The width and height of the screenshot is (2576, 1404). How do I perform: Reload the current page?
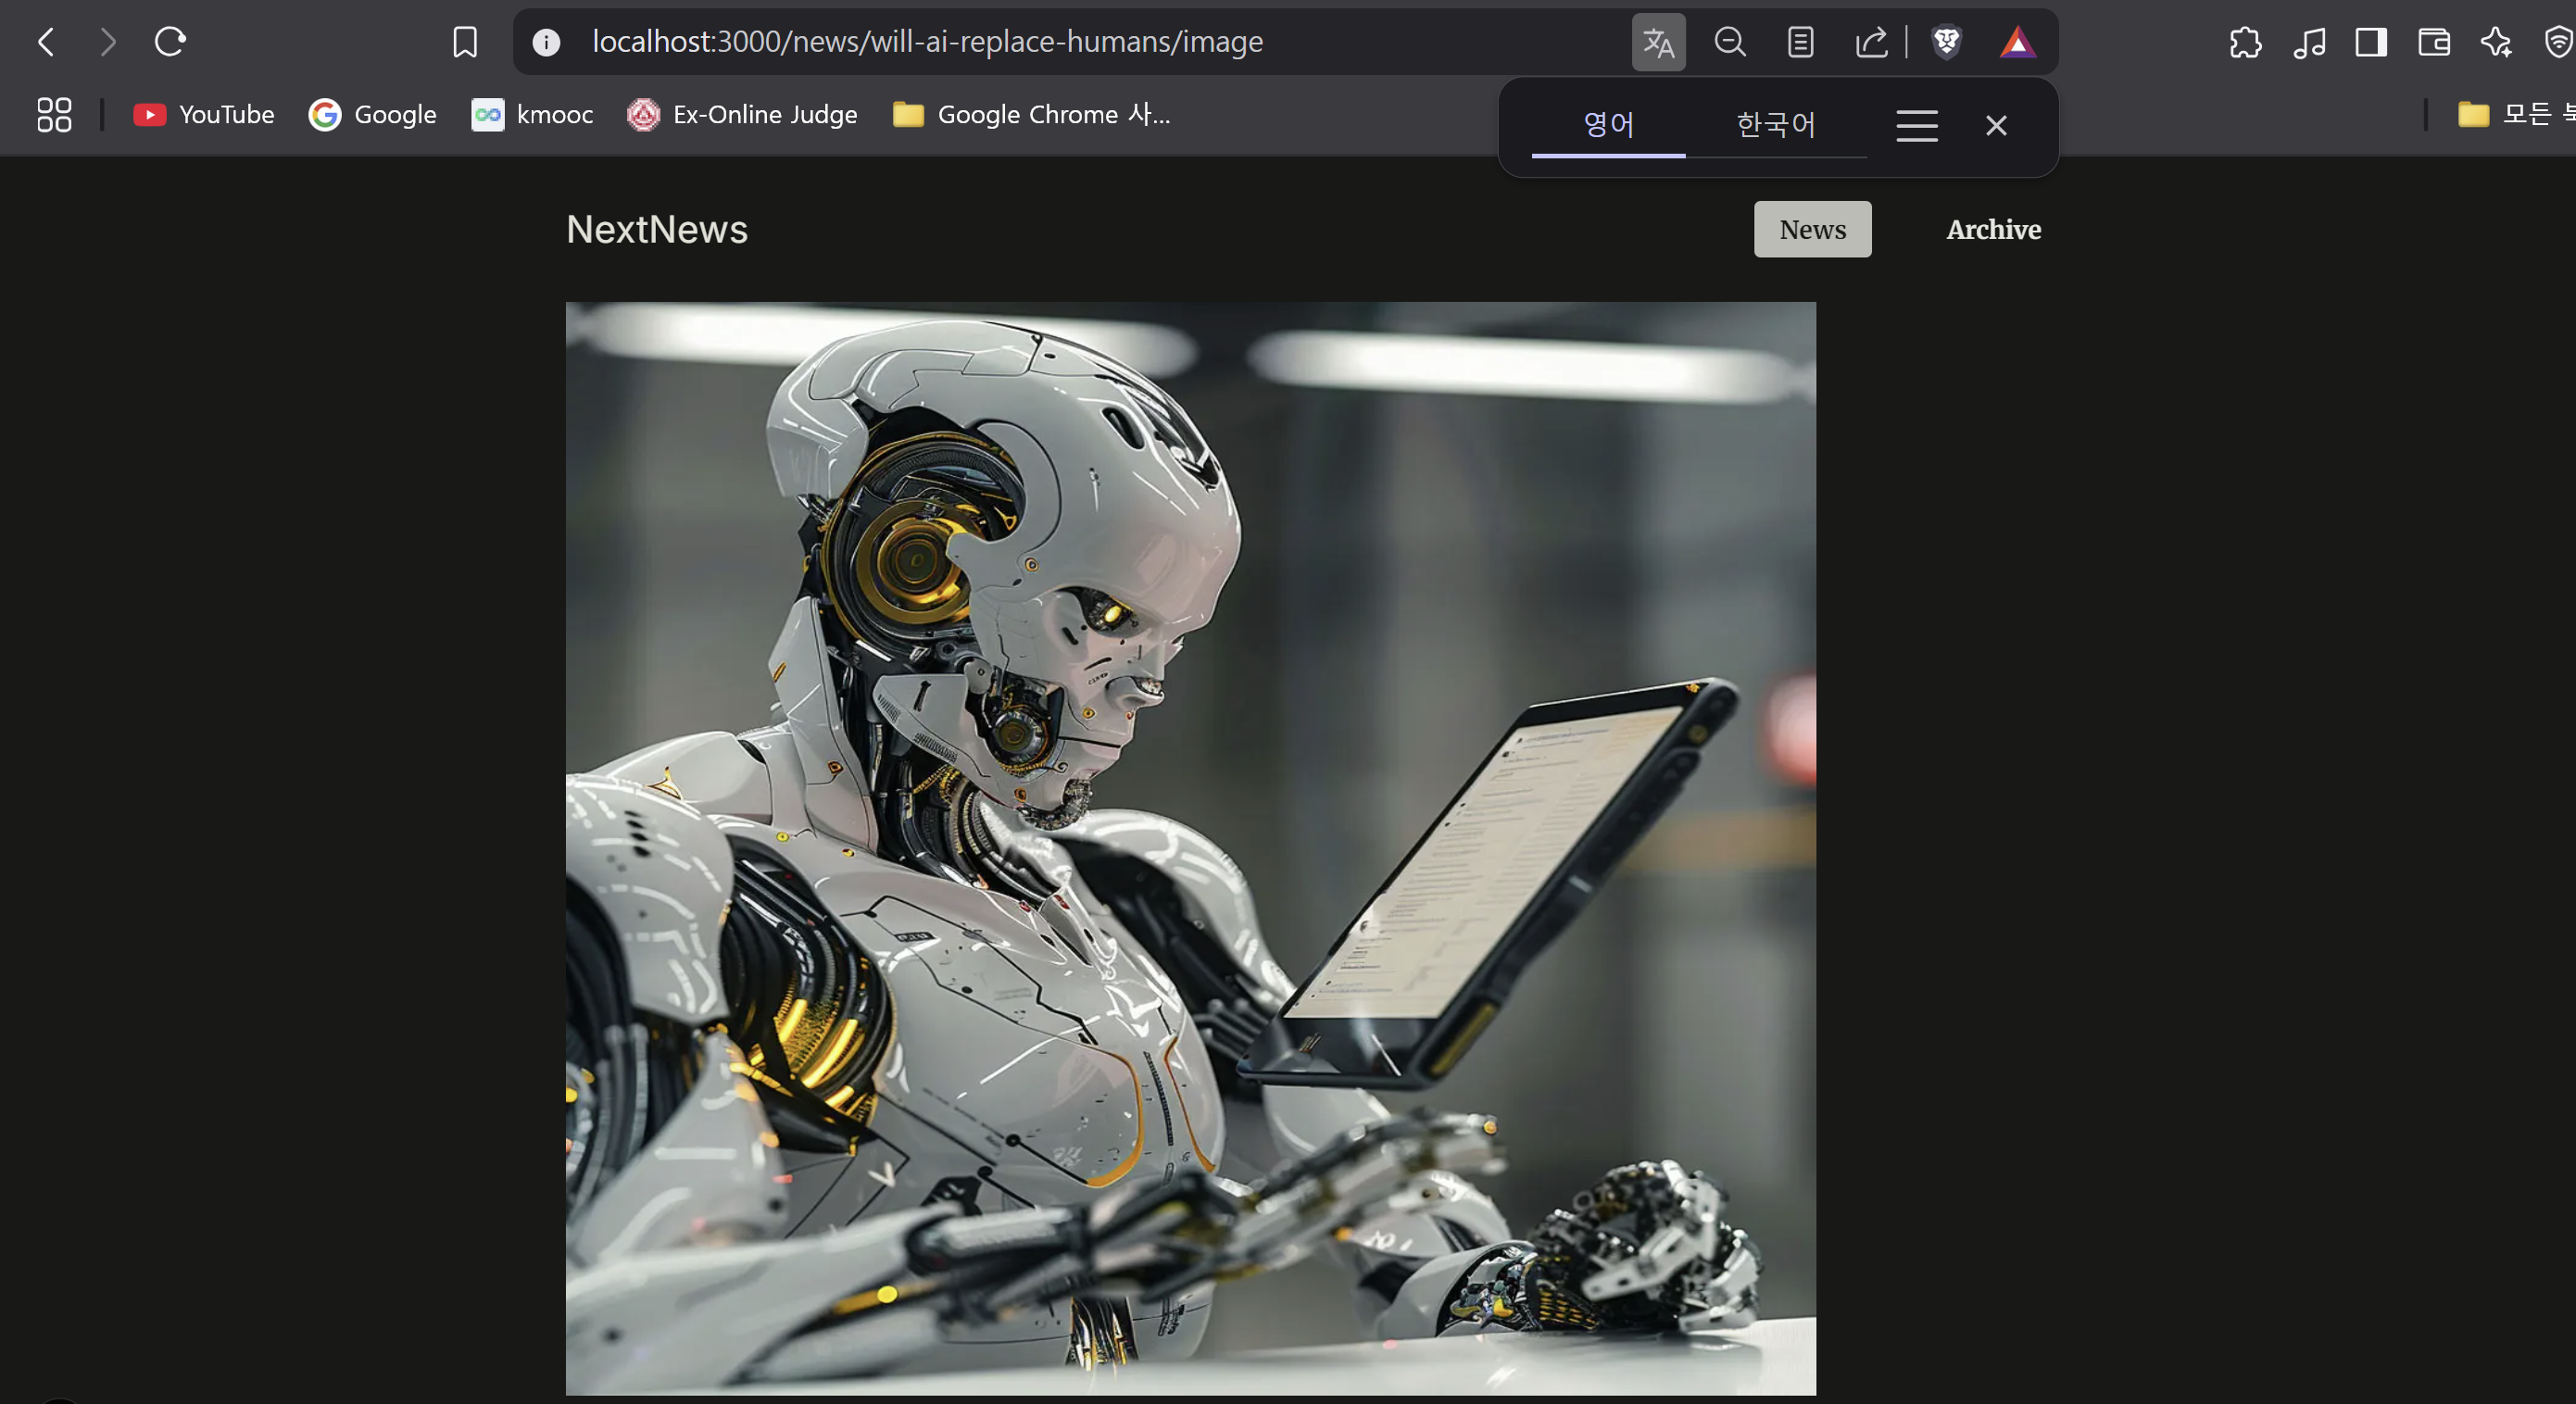(x=170, y=42)
